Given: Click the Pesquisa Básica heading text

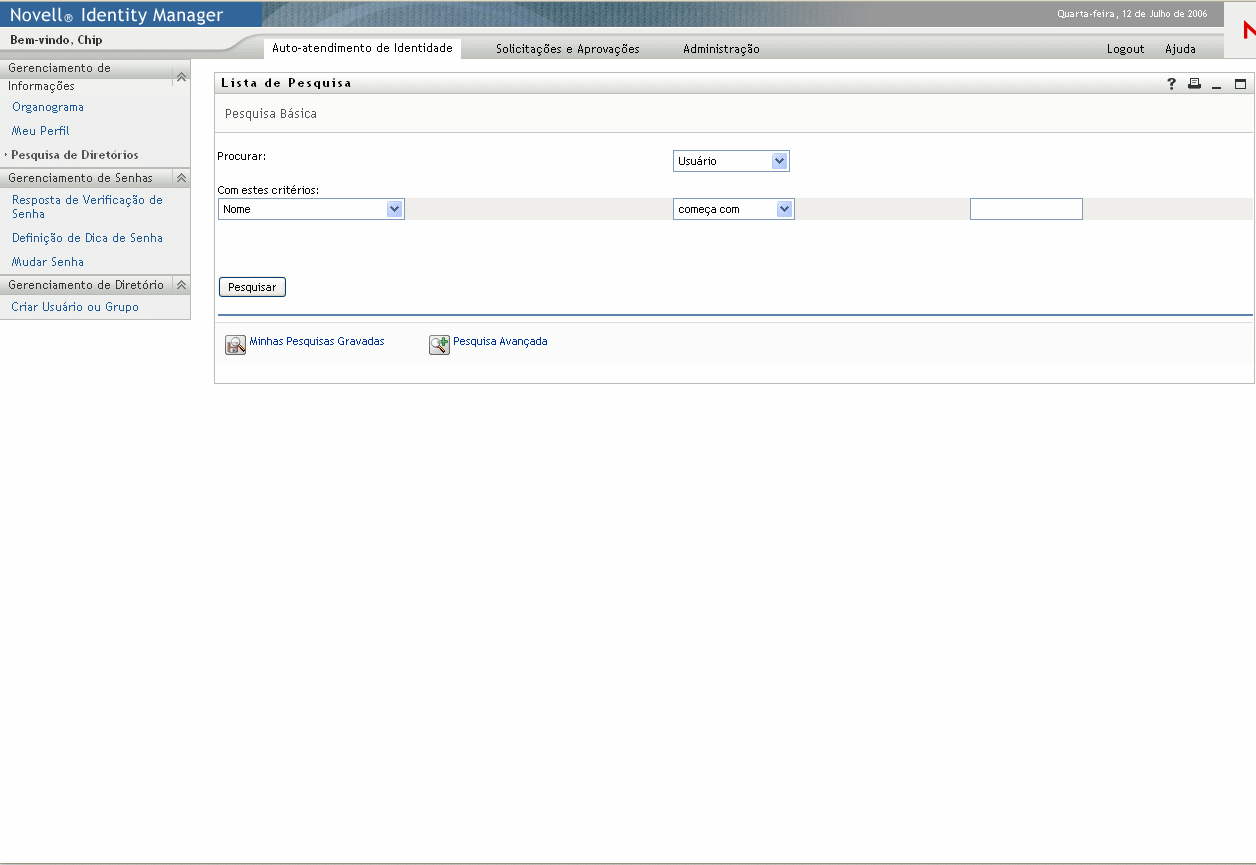Looking at the screenshot, I should tap(271, 114).
